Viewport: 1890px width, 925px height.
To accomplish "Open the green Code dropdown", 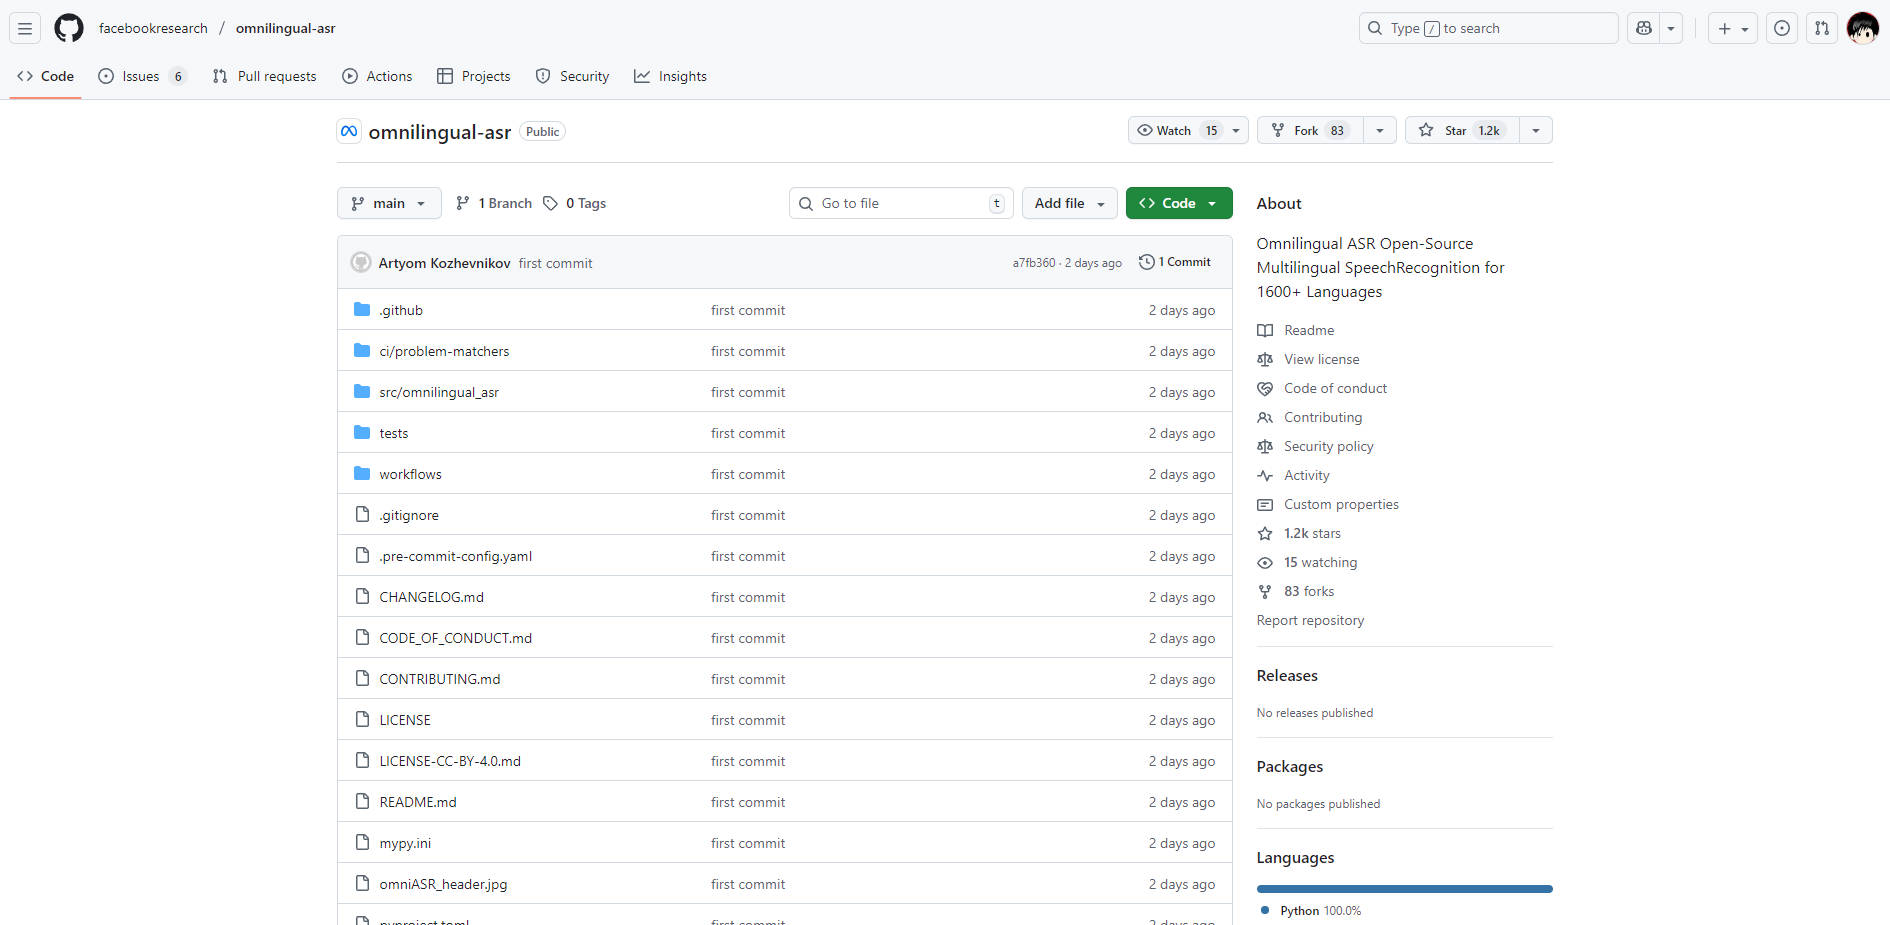I will 1178,203.
